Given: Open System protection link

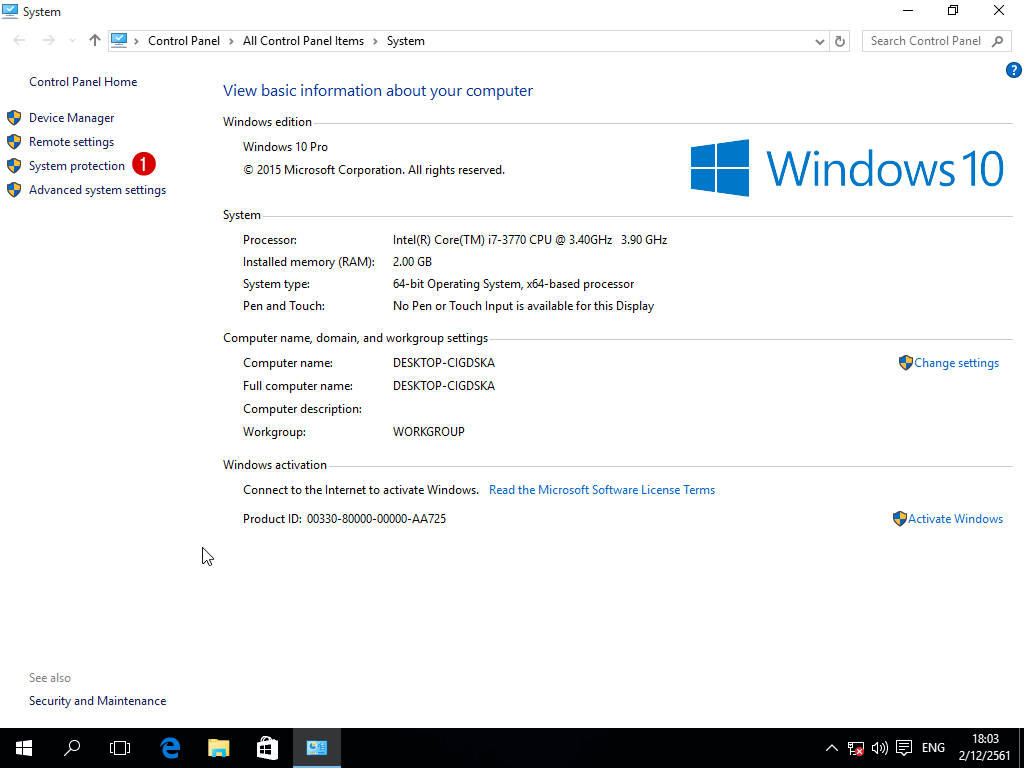Looking at the screenshot, I should click(76, 166).
